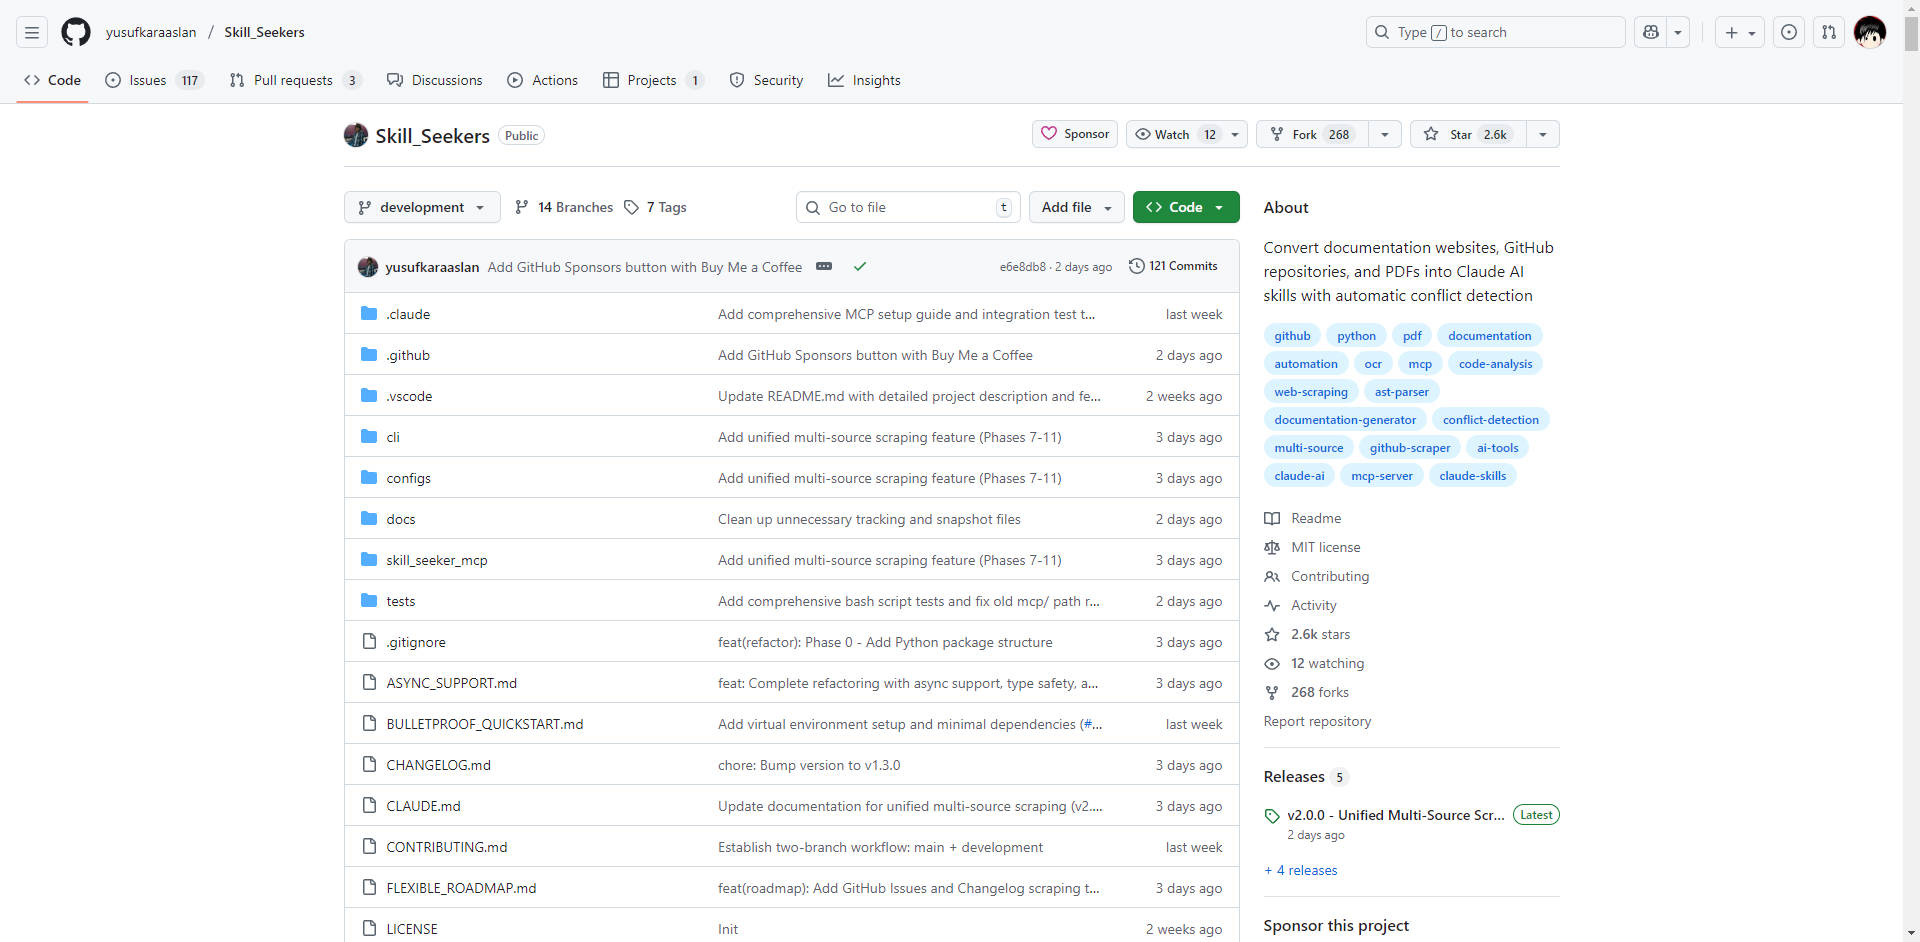Click the user profile avatar
The height and width of the screenshot is (942, 1920).
point(1869,32)
